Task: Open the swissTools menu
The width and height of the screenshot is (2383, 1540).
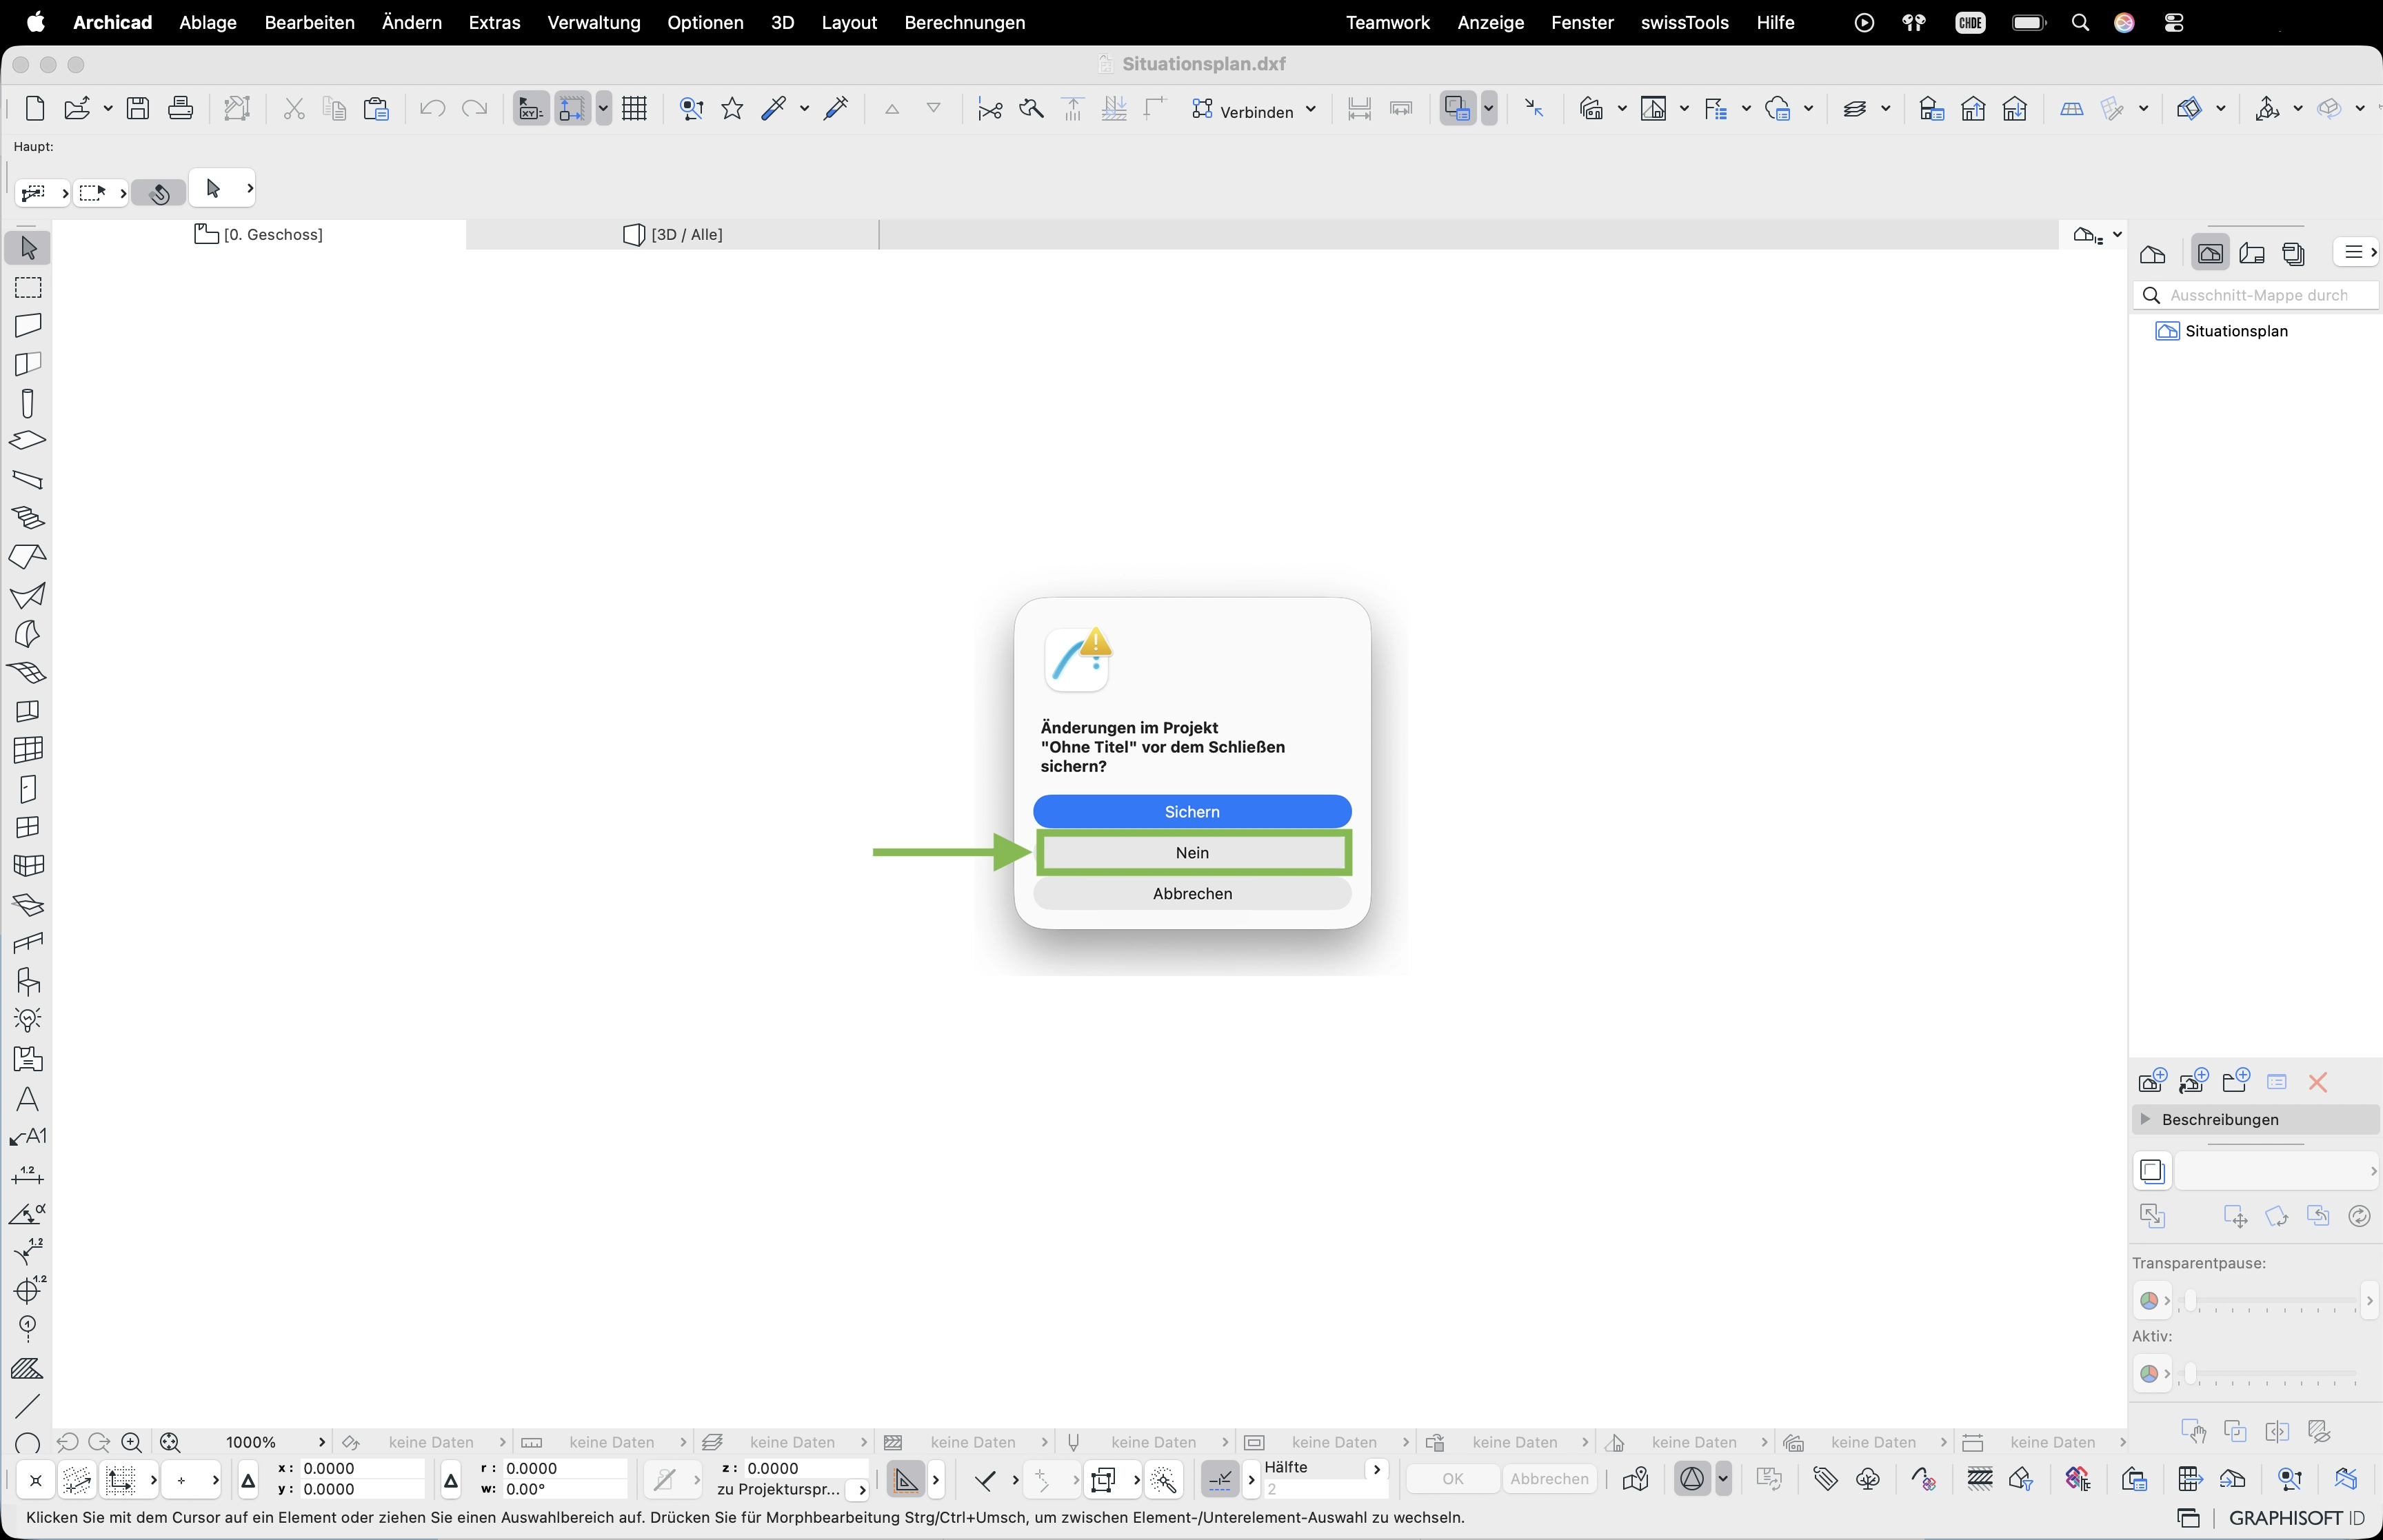Action: tap(1684, 22)
